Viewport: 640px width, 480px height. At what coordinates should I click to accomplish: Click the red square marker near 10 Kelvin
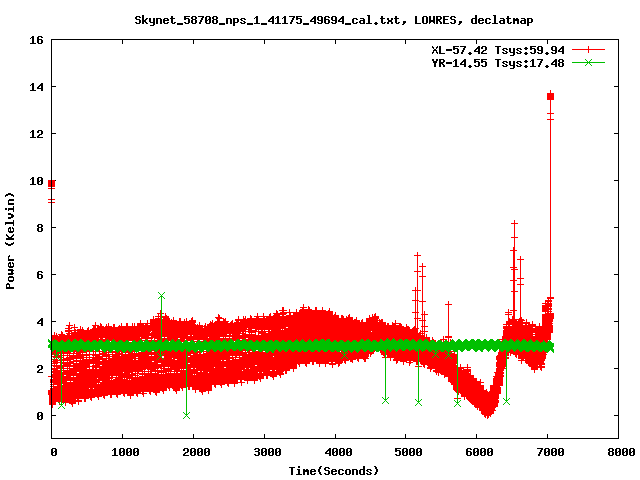pyautogui.click(x=51, y=184)
